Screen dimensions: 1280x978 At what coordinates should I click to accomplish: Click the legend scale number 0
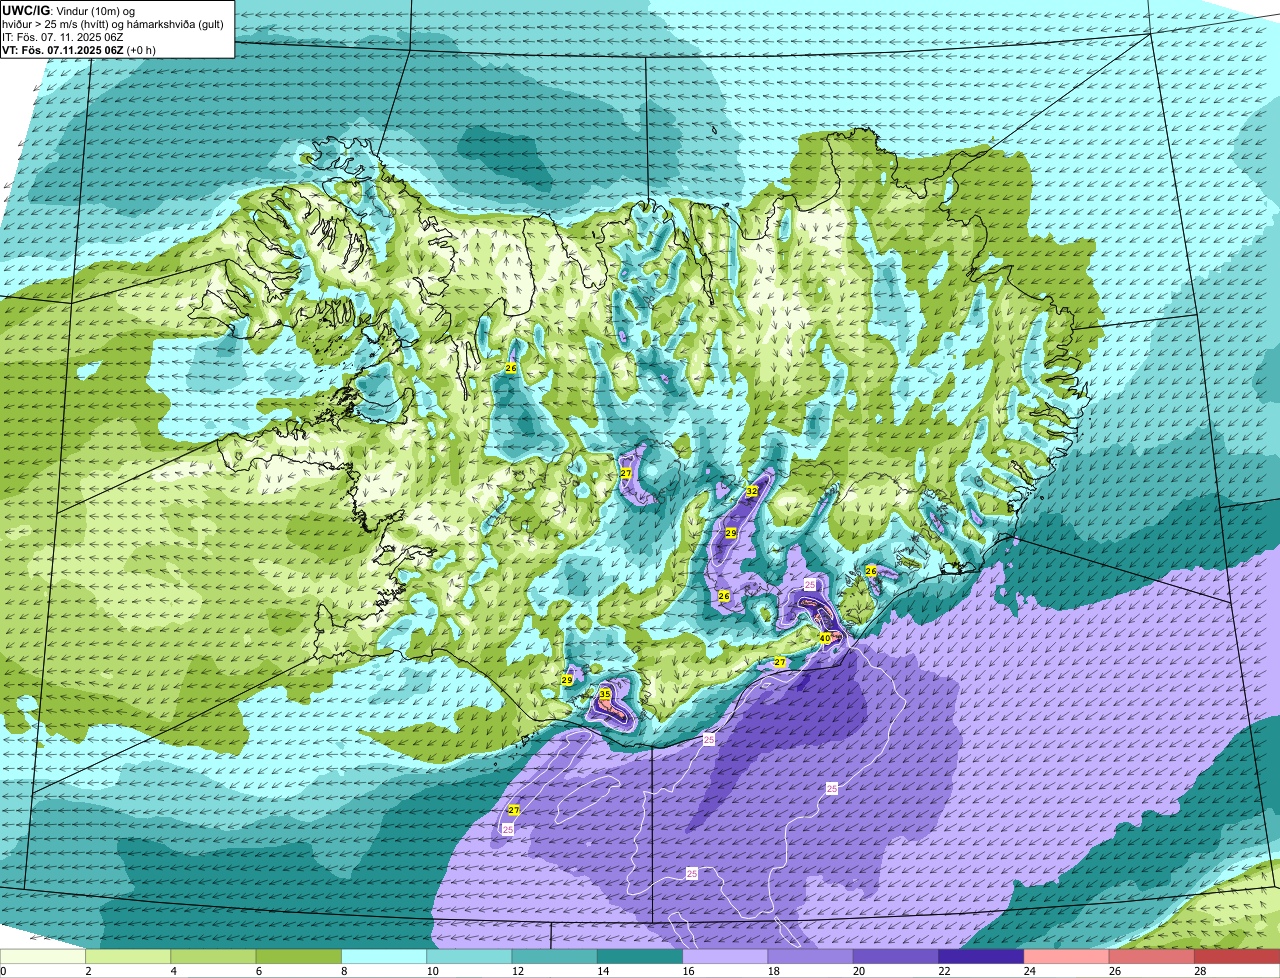click(x=3, y=971)
